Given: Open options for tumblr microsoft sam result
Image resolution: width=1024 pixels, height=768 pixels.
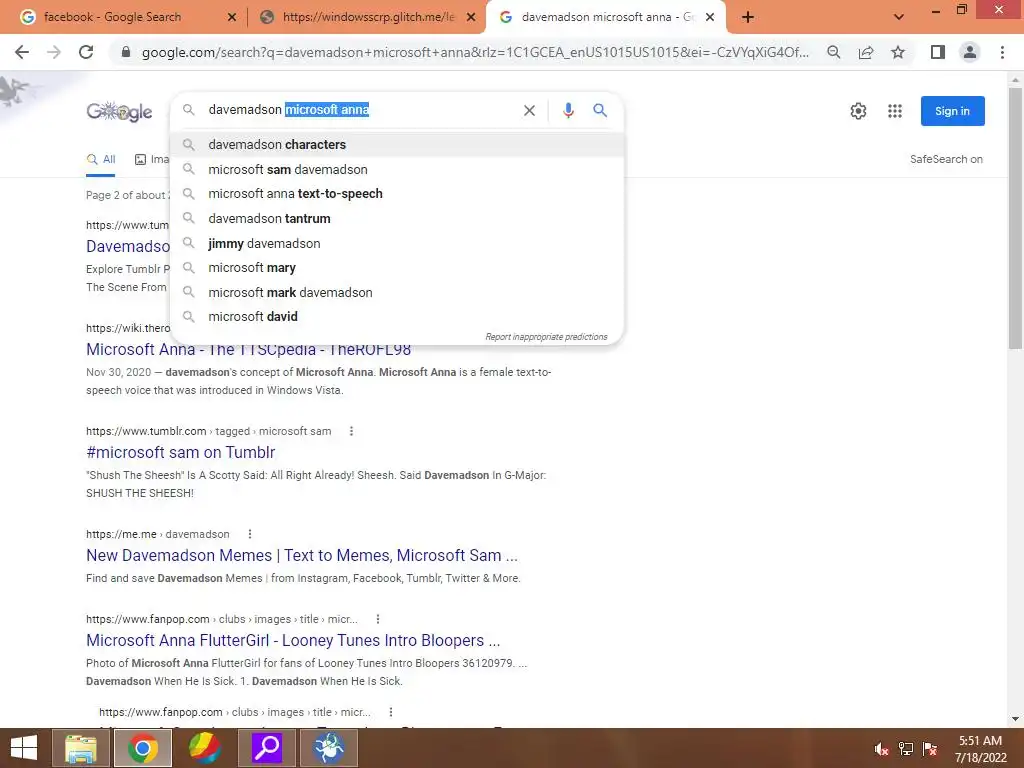Looking at the screenshot, I should click(x=351, y=431).
